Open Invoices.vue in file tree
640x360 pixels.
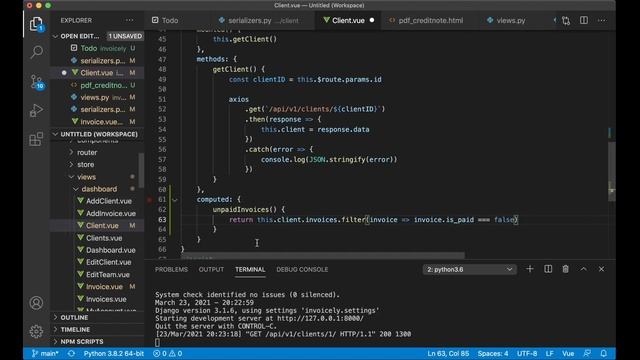(x=106, y=299)
